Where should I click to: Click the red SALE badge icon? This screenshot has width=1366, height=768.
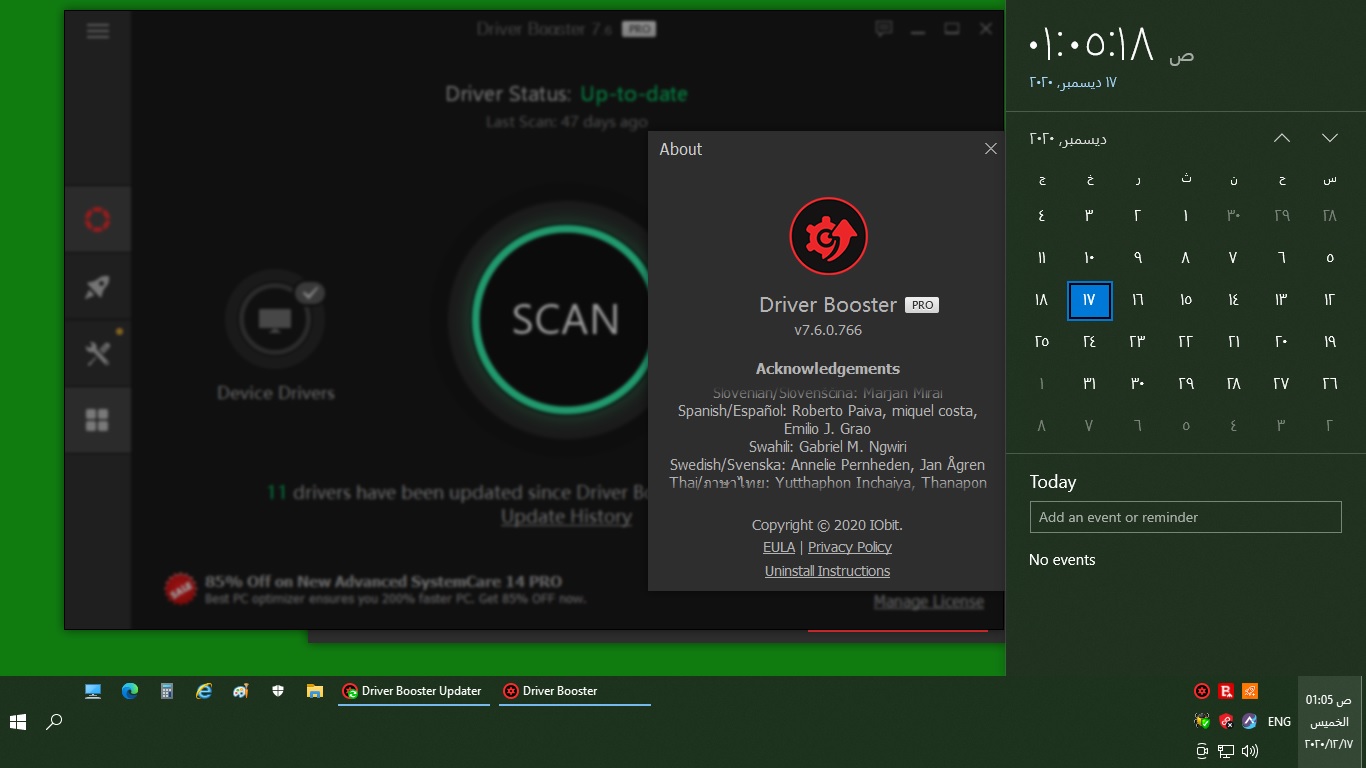(180, 588)
